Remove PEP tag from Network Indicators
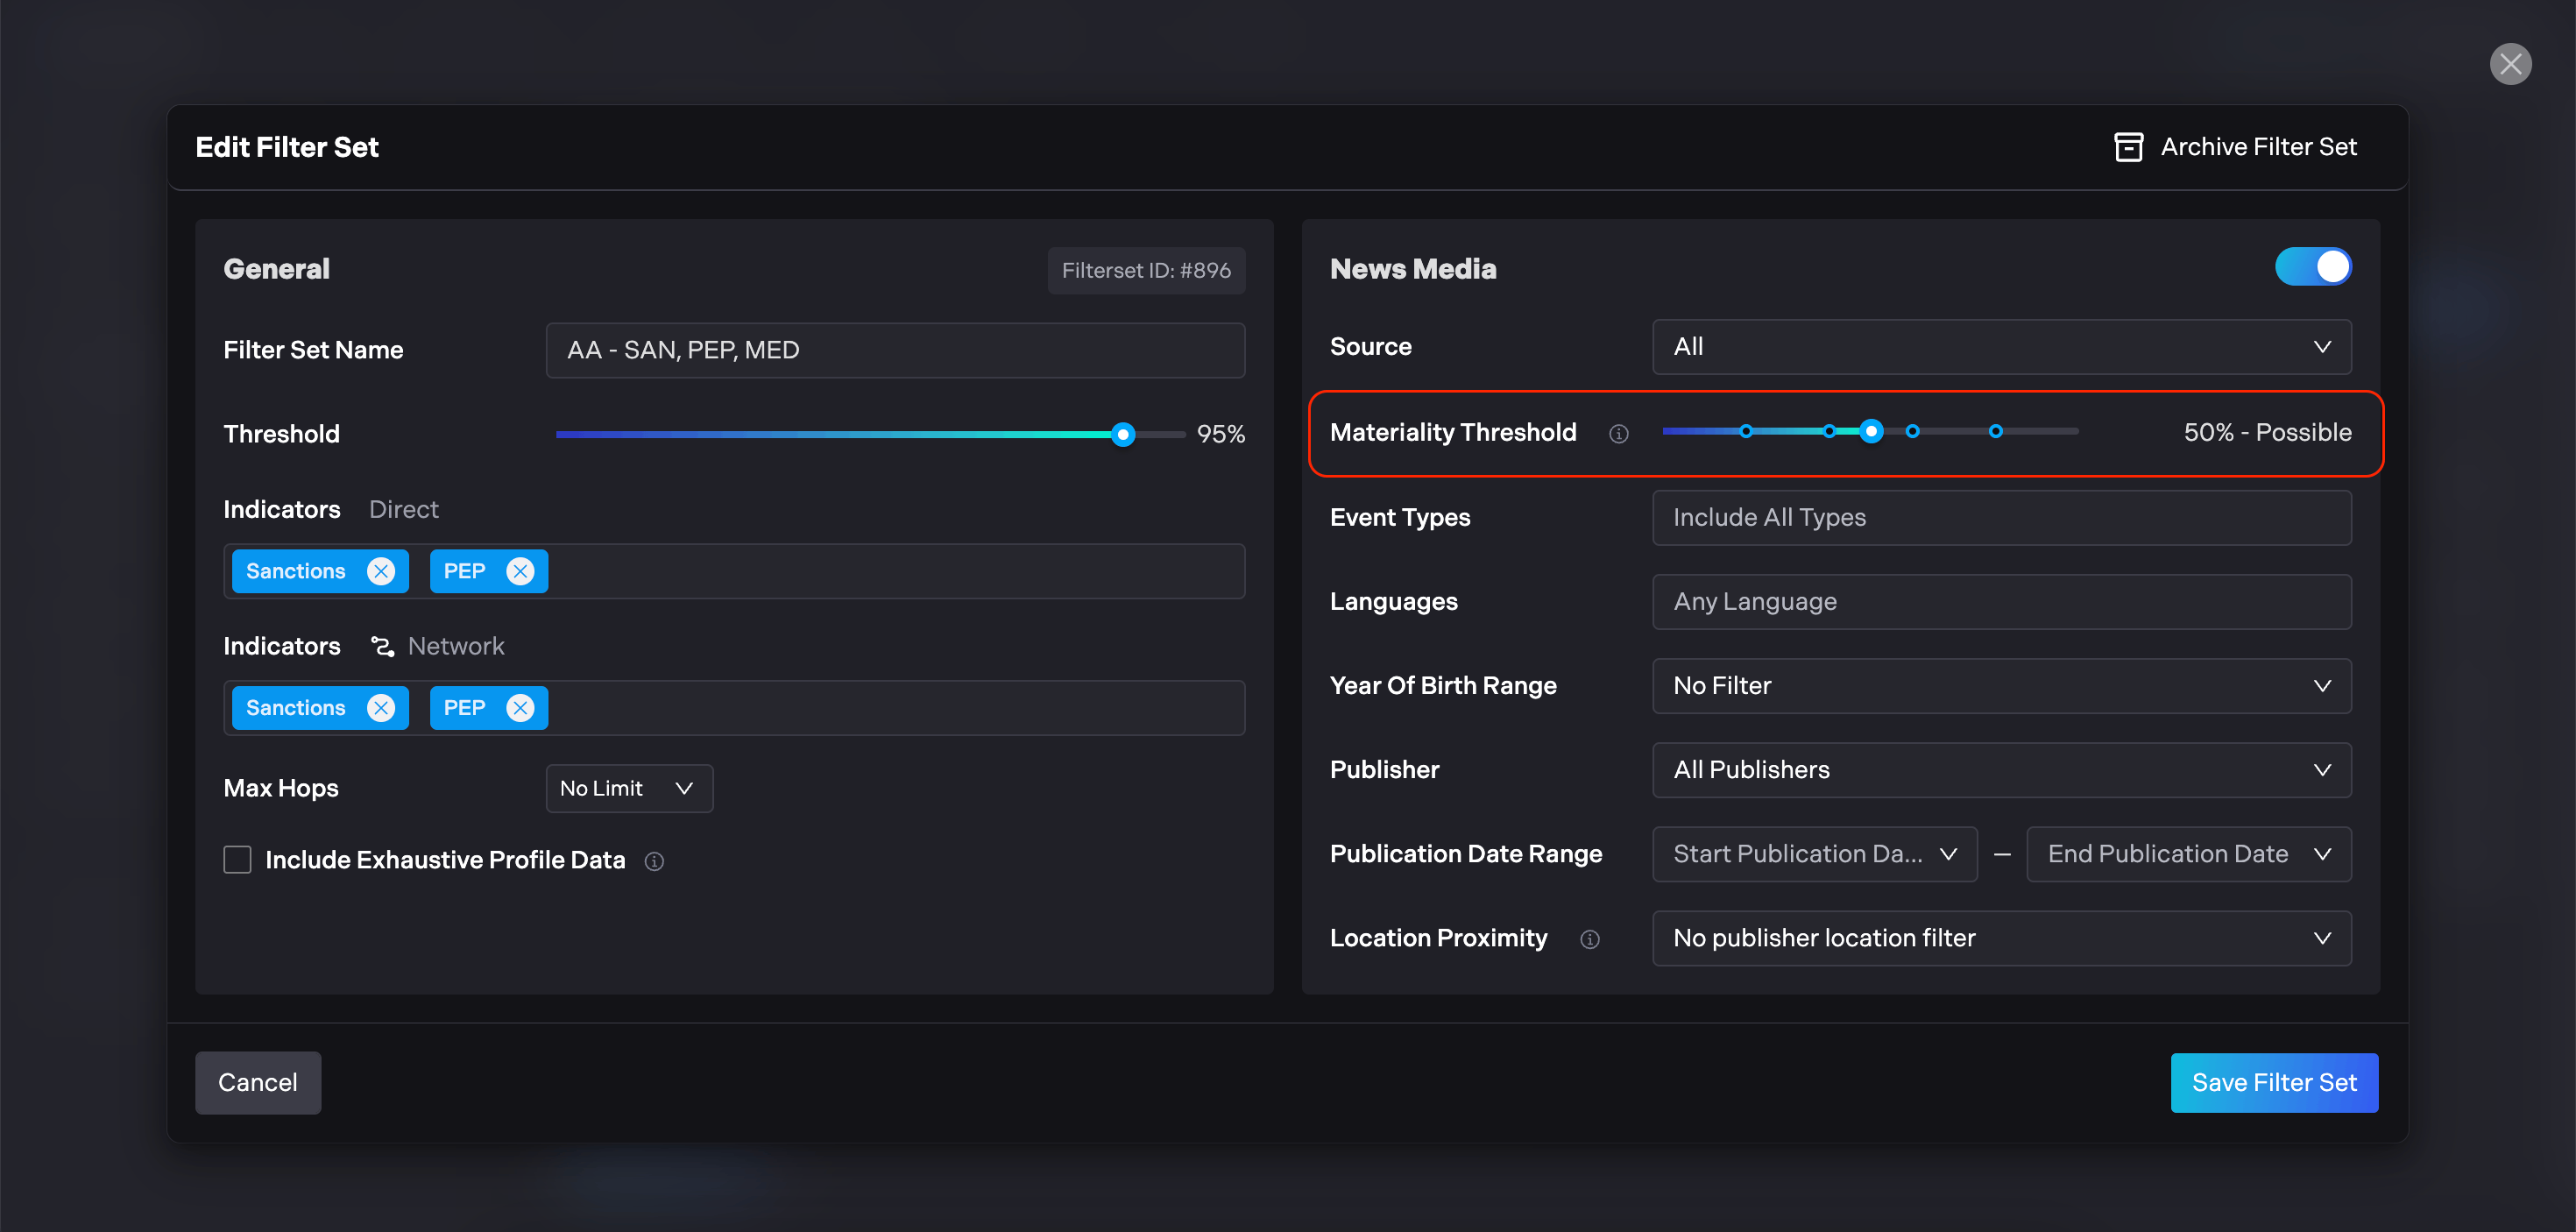The image size is (2576, 1232). [520, 708]
